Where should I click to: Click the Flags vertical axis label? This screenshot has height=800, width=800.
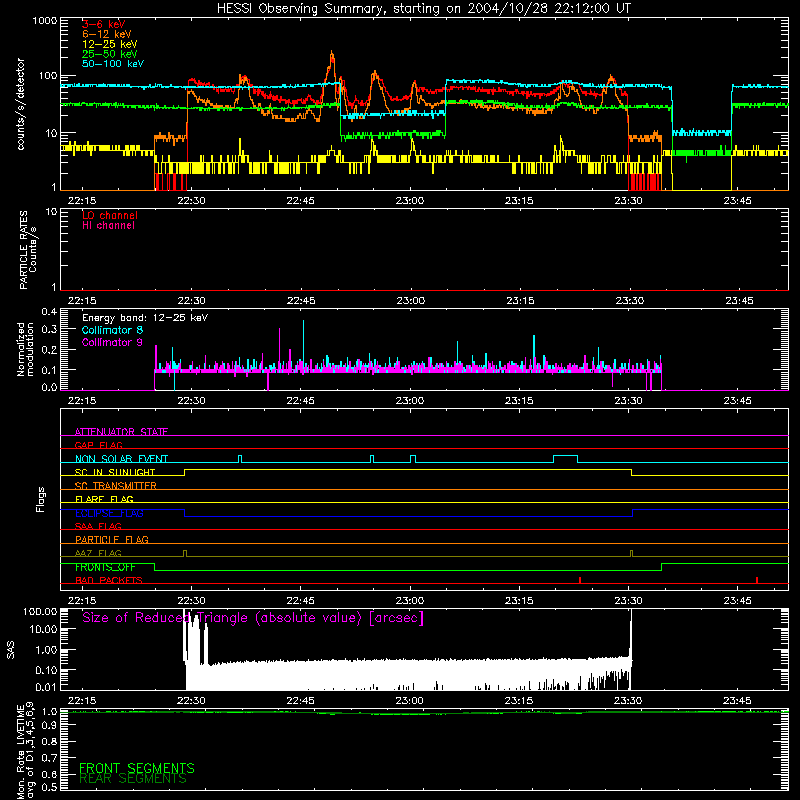40,500
